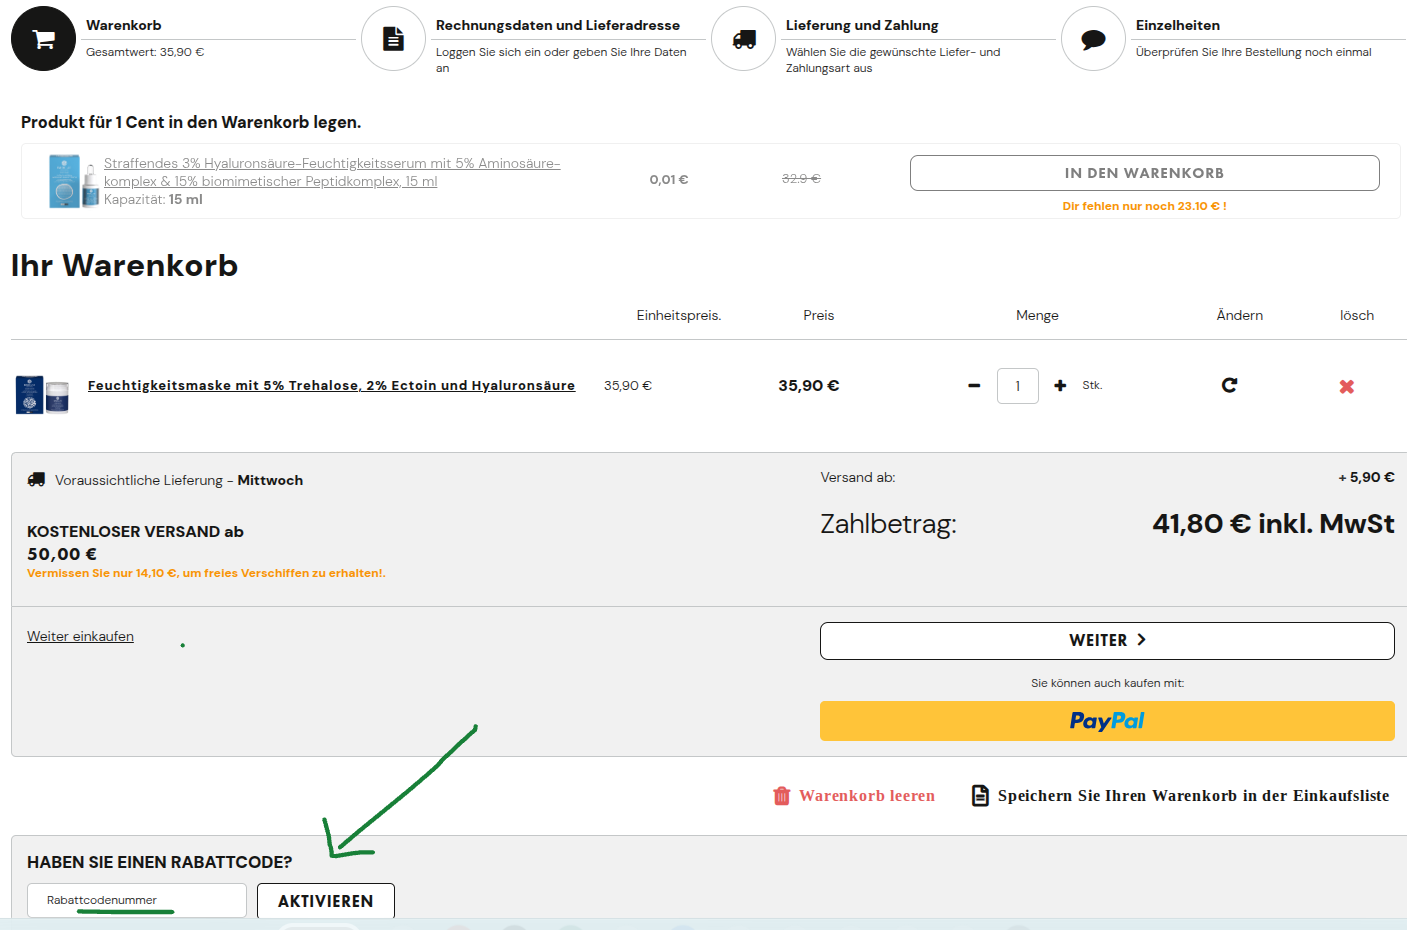Pay with the PayPal button
This screenshot has width=1407, height=930.
pos(1106,721)
